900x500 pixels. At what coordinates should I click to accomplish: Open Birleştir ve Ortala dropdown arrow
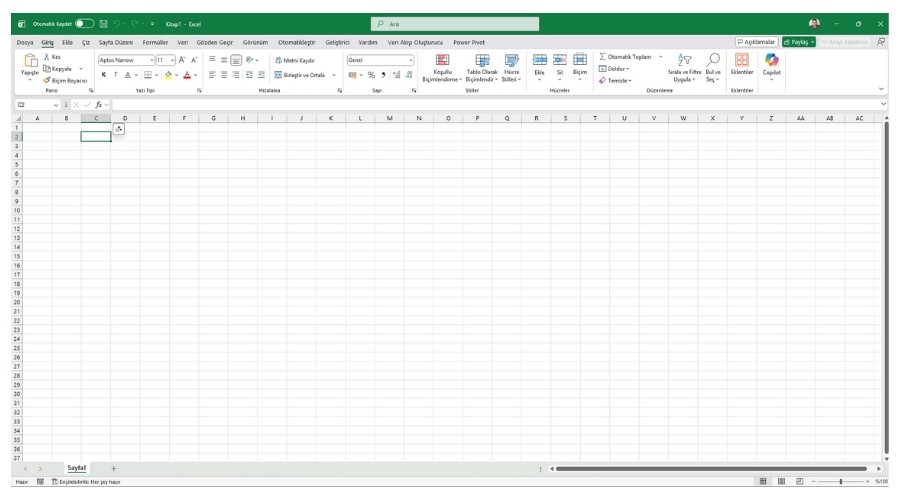tap(333, 75)
